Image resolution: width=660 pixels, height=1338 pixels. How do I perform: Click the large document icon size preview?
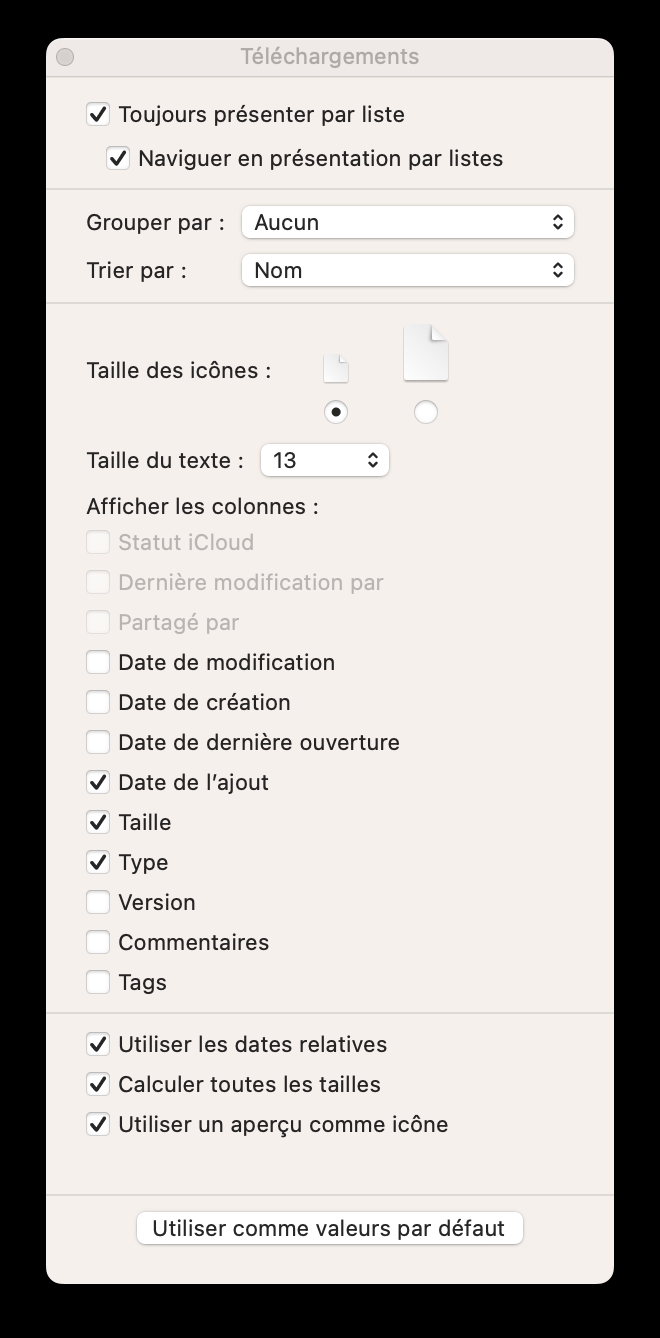click(x=425, y=353)
